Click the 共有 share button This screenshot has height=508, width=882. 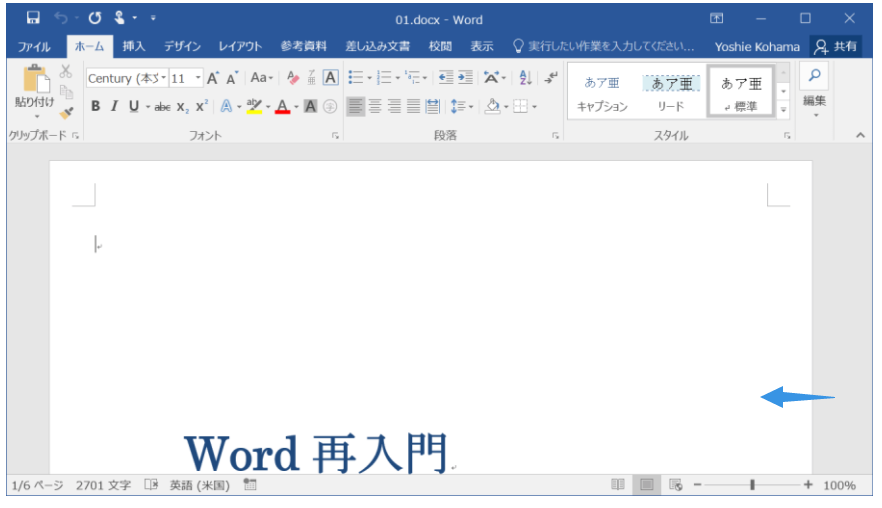pos(836,46)
